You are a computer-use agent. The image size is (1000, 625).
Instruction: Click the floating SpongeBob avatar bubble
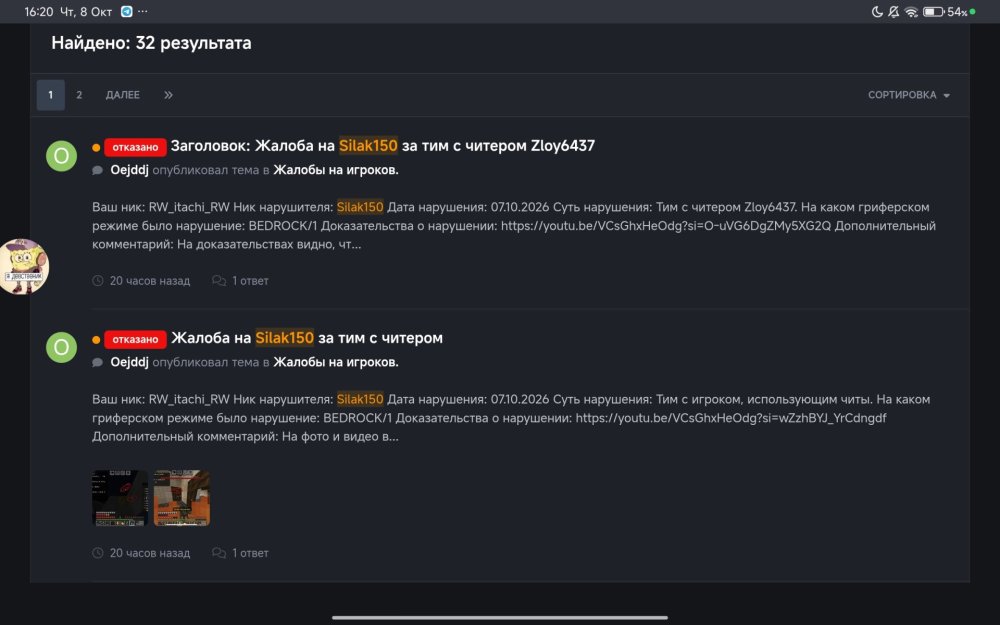24,267
